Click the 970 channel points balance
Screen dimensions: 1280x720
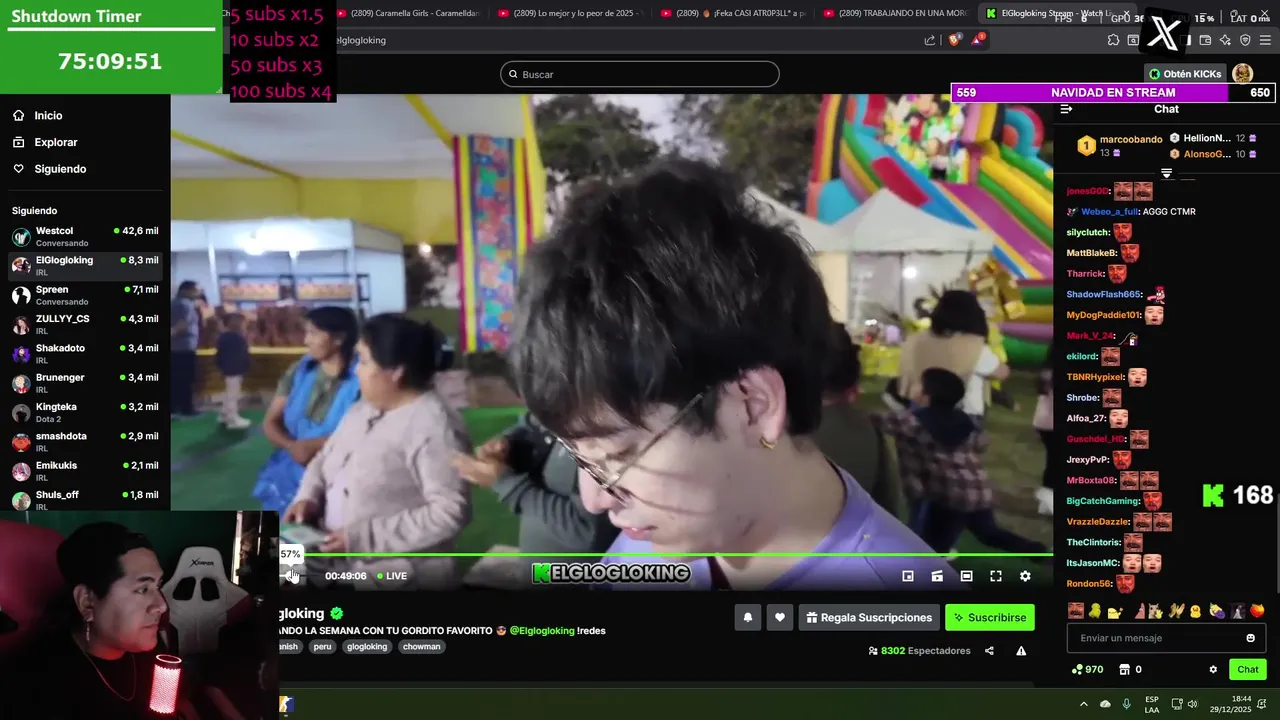pos(1087,670)
